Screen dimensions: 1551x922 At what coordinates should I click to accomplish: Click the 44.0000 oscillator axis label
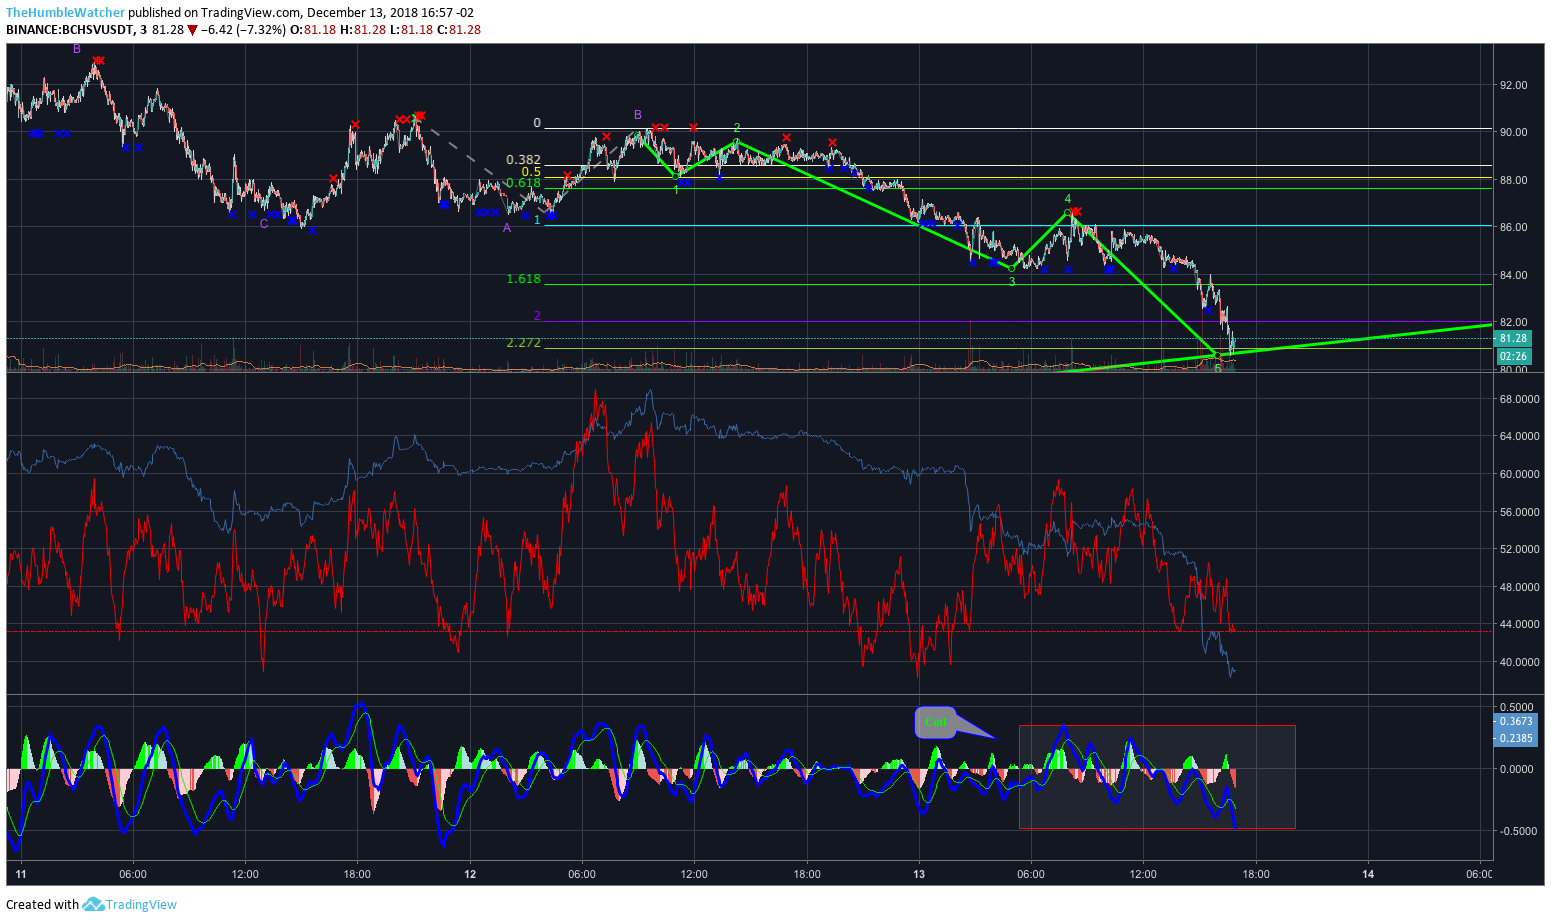(x=1518, y=624)
